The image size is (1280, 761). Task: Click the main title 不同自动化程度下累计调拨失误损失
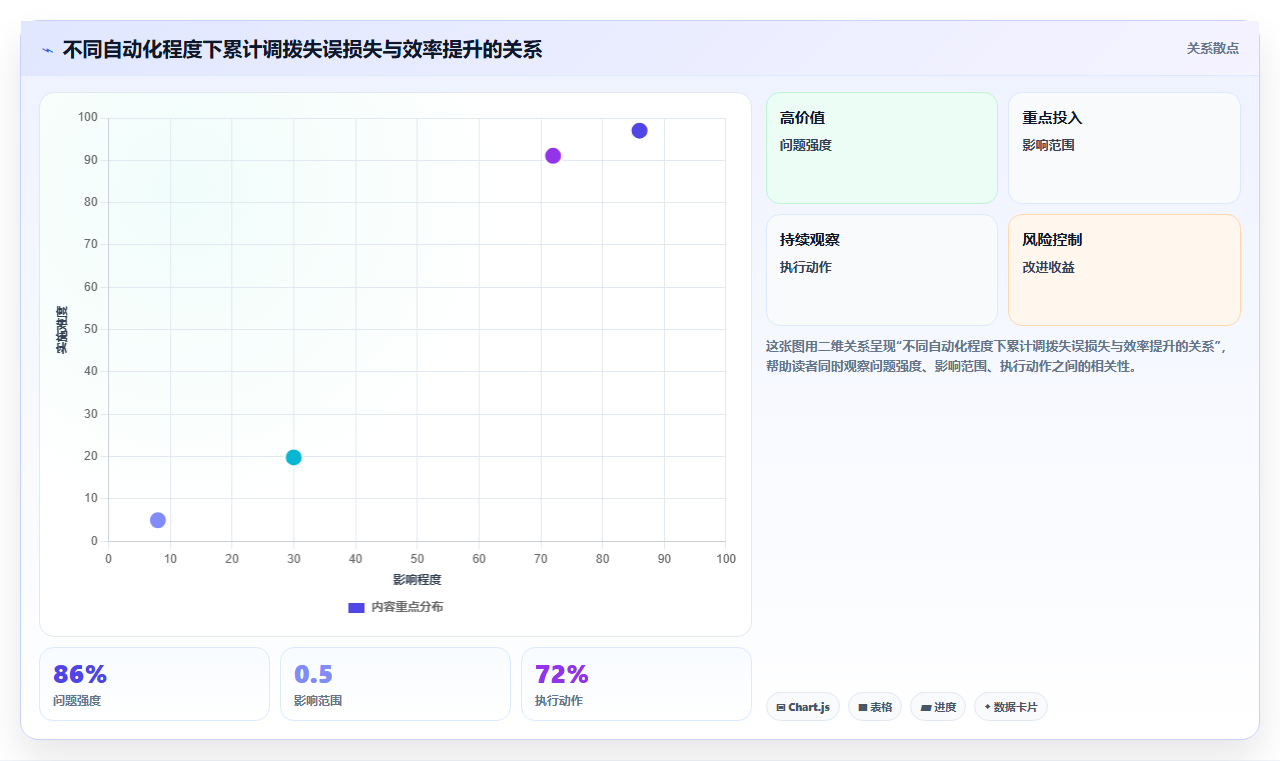point(302,49)
